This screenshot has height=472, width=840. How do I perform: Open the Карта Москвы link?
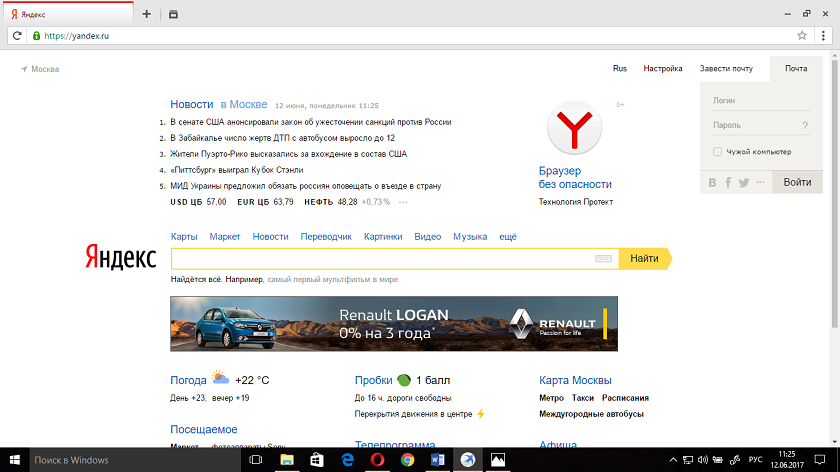[x=575, y=380]
